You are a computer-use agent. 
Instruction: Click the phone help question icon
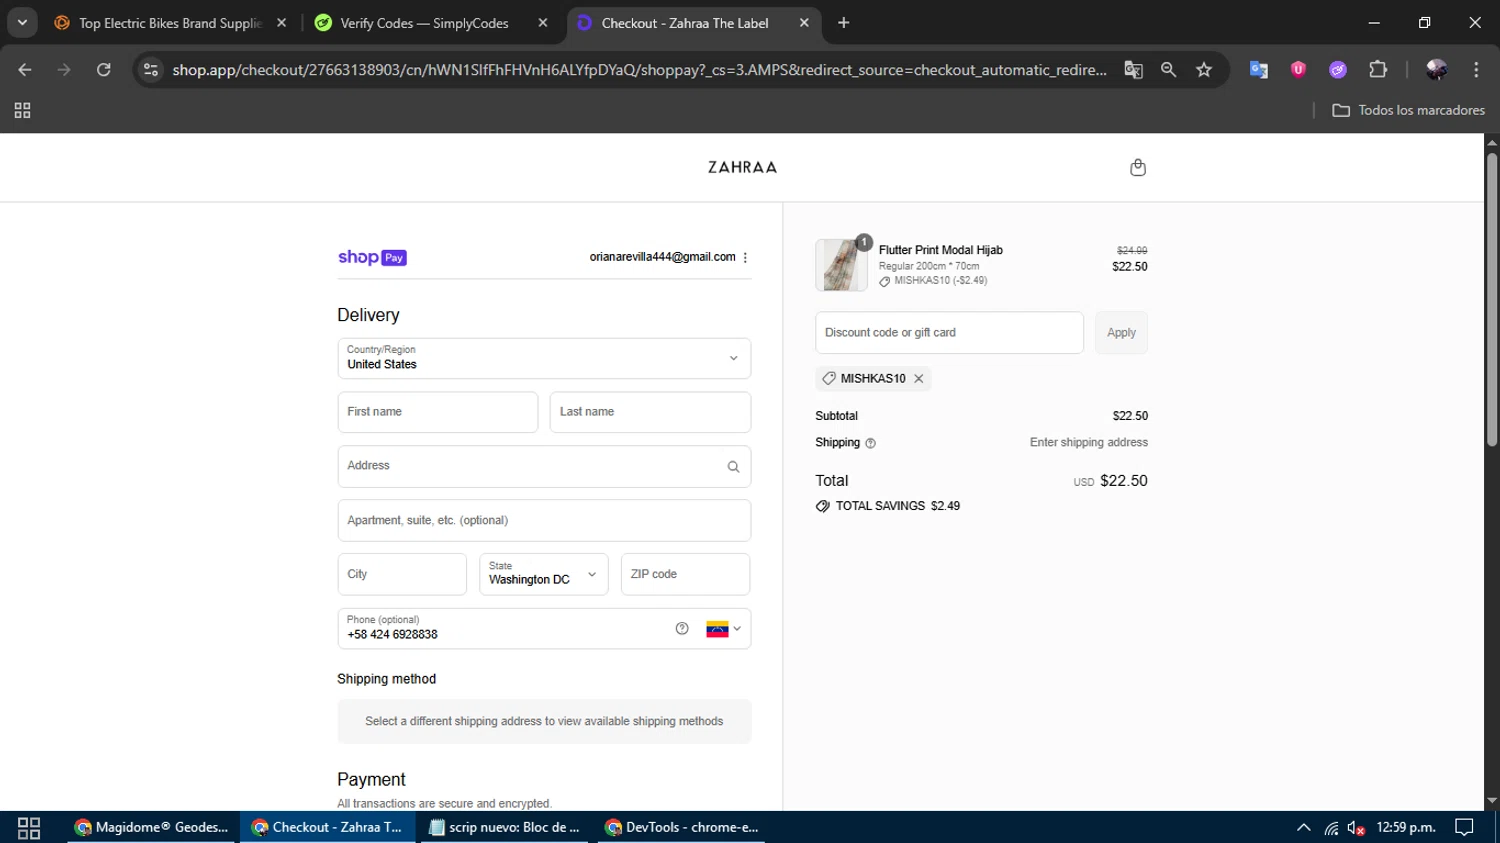(682, 629)
